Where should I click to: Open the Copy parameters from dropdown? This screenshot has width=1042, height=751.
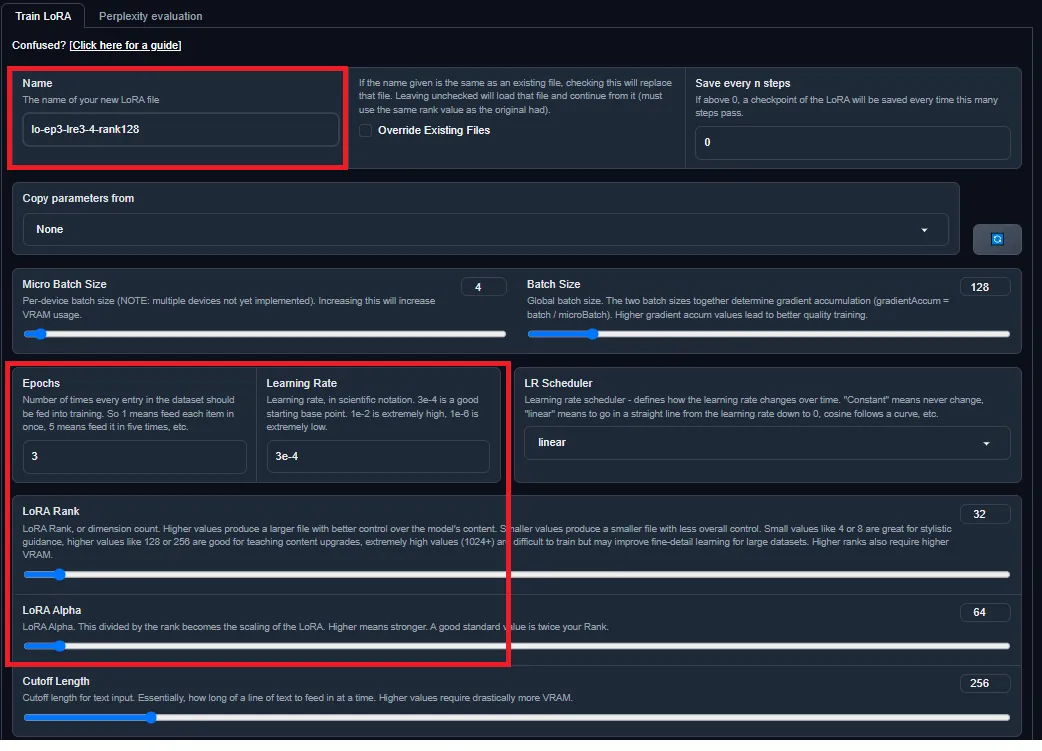[x=485, y=229]
